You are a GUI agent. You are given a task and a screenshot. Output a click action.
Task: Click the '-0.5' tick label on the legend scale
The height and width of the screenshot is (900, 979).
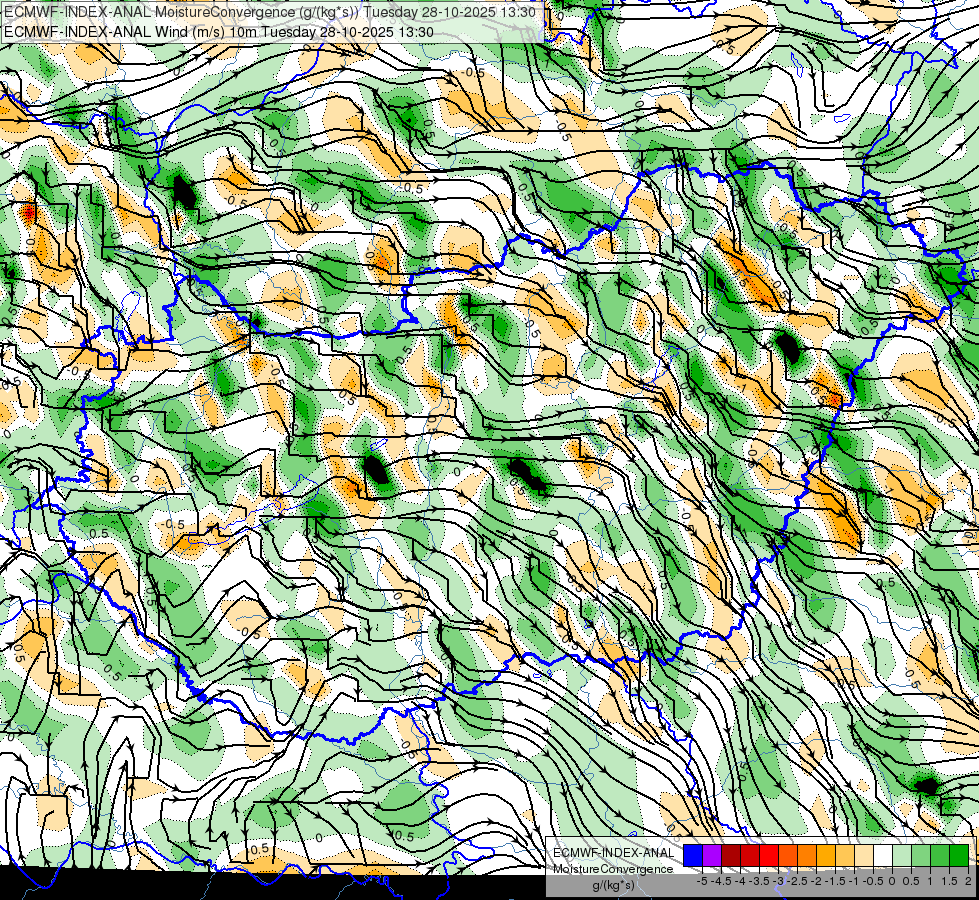point(873,881)
